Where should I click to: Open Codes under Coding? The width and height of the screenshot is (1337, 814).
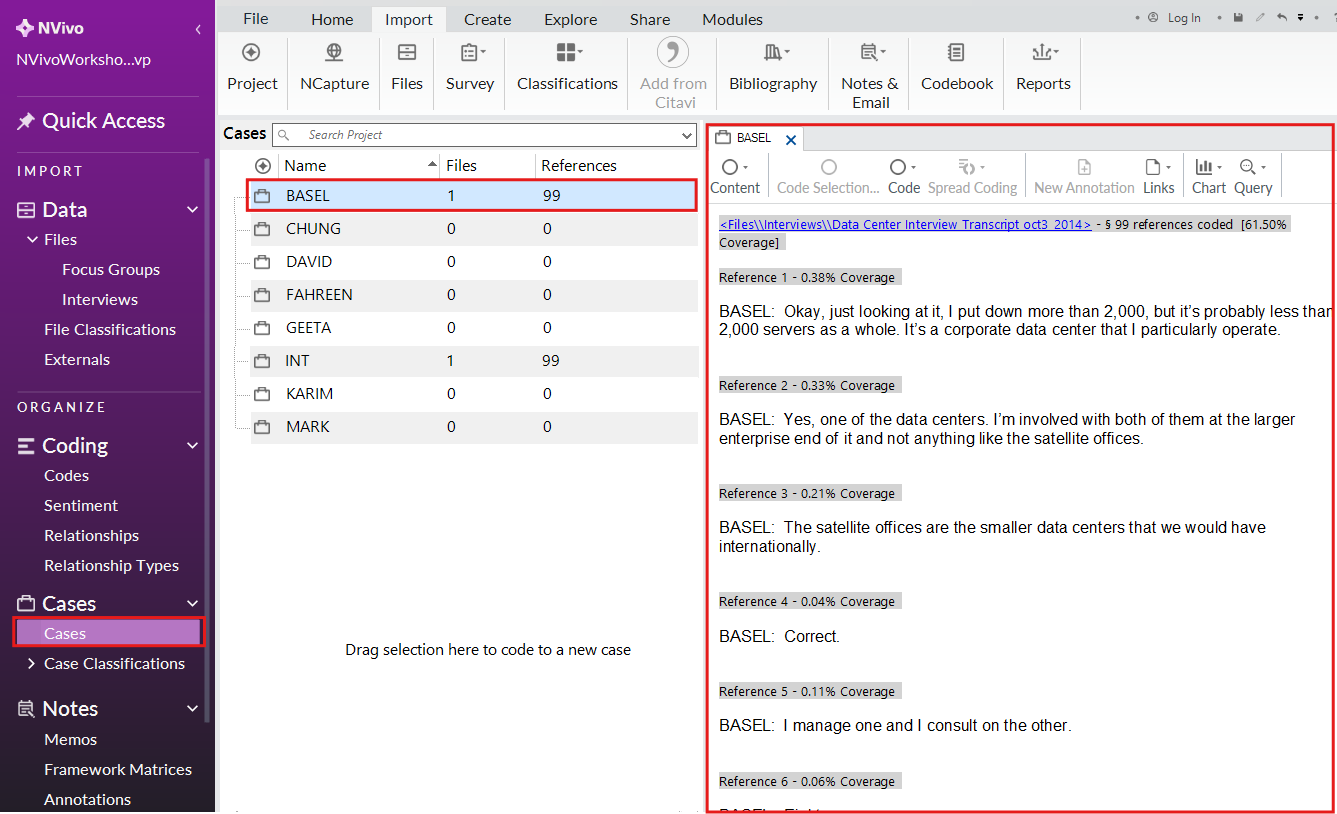coord(66,476)
